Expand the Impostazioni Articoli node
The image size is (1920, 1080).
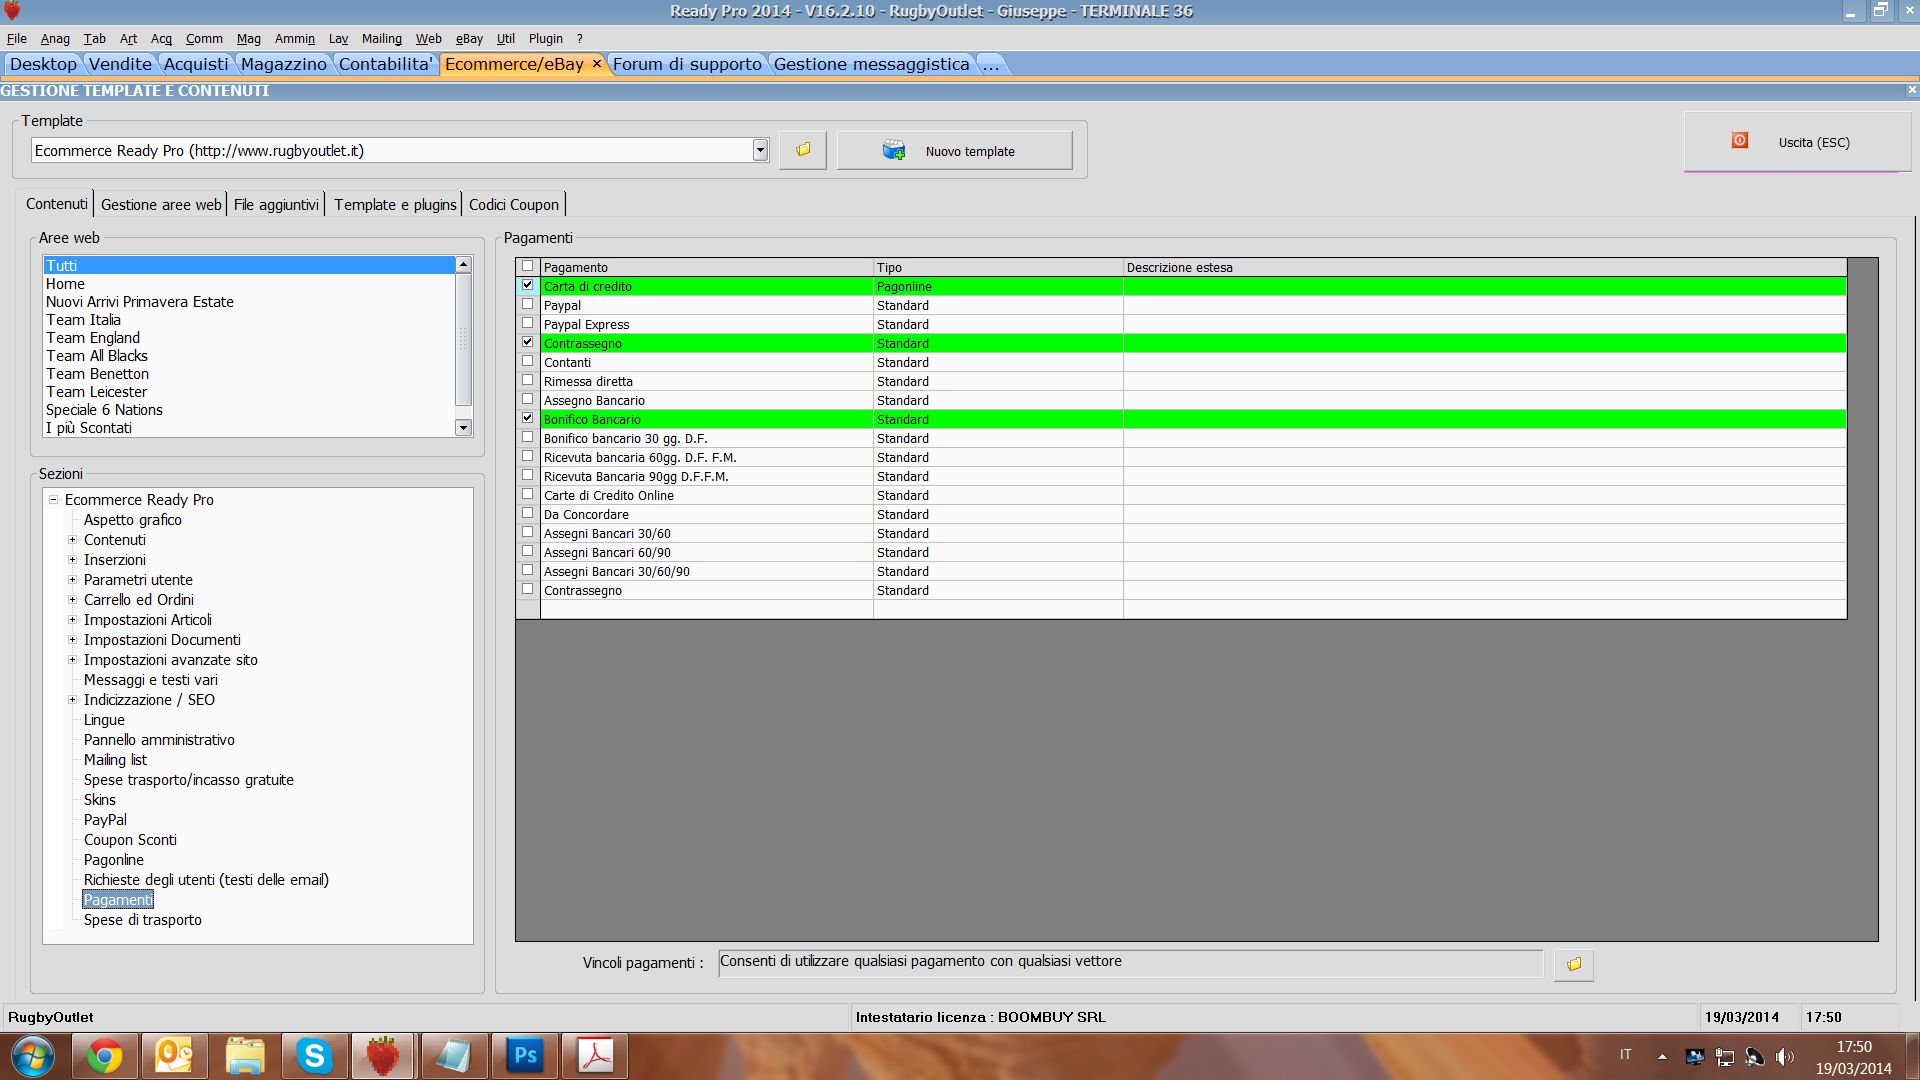pyautogui.click(x=72, y=619)
